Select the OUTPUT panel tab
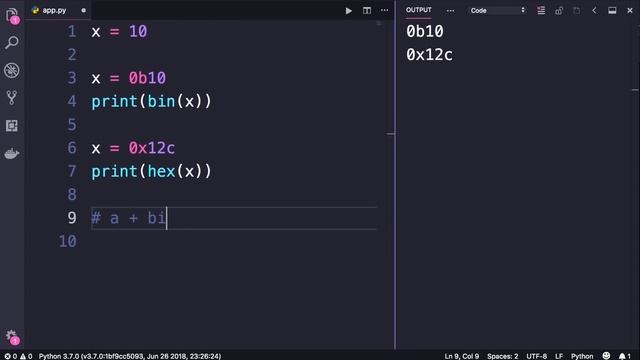 tap(418, 10)
